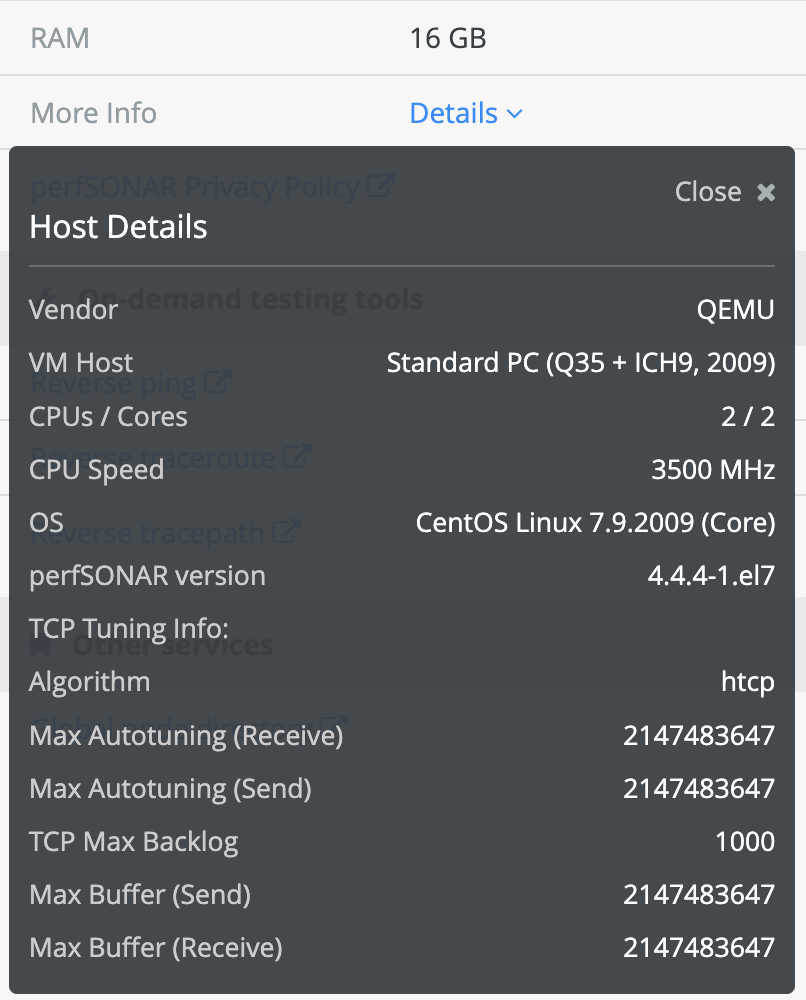Select the TCP Max Backlog value 1000
The width and height of the screenshot is (806, 1000).
point(745,842)
